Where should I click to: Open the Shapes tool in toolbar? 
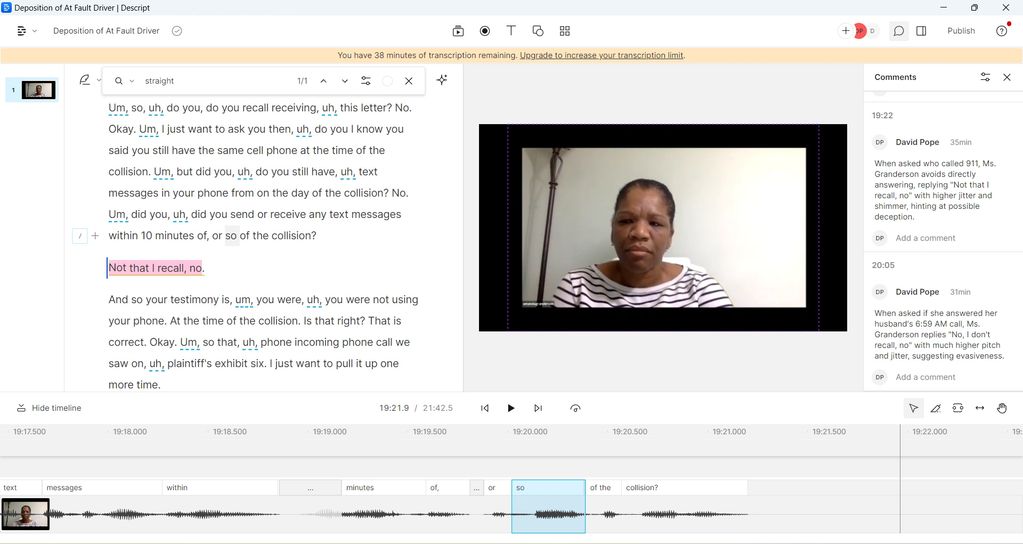click(538, 31)
